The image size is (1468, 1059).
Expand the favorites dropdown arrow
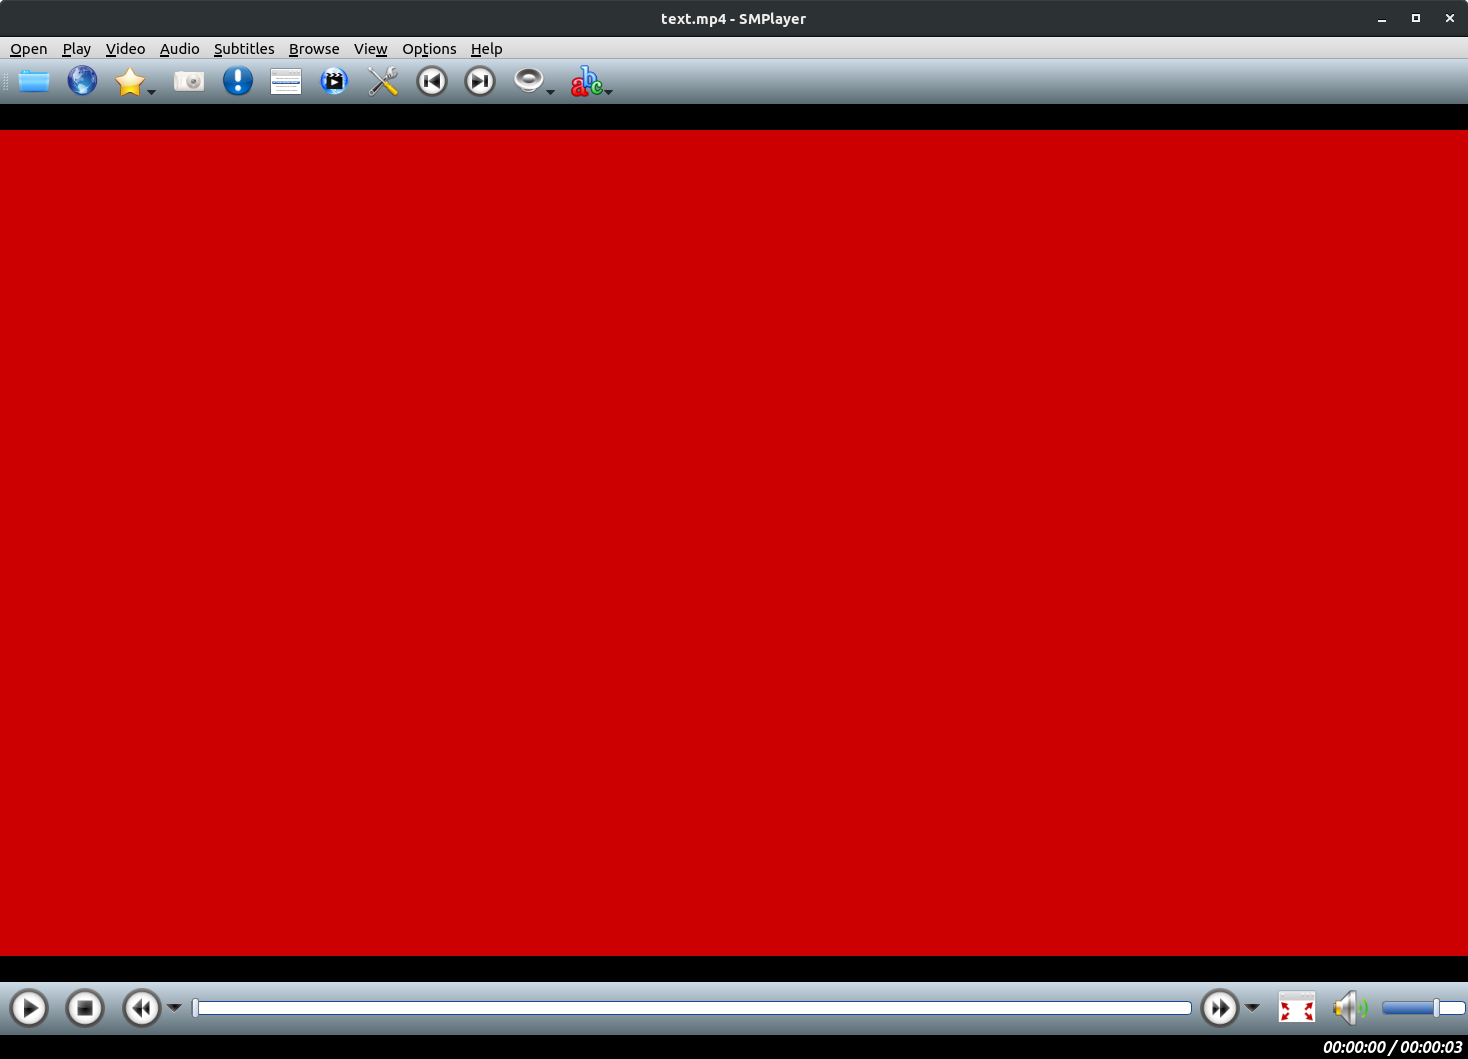coord(151,90)
